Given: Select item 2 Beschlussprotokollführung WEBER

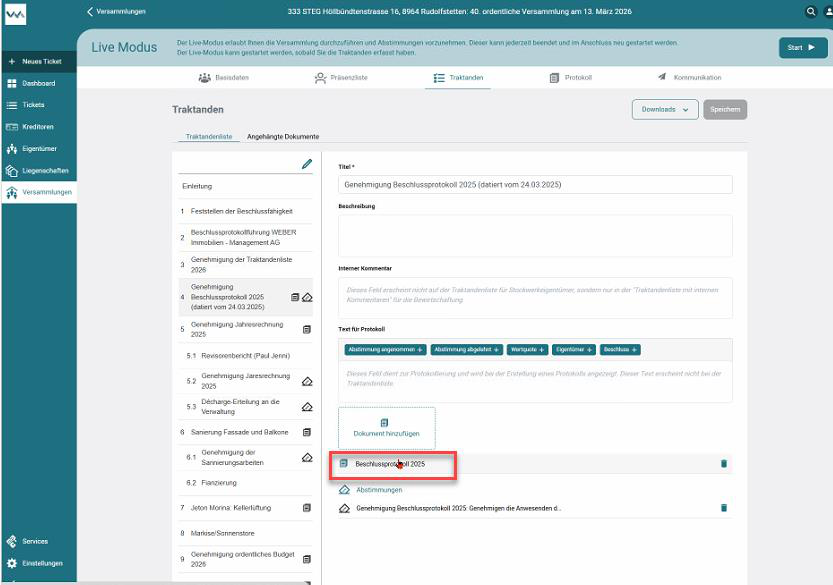Looking at the screenshot, I should pyautogui.click(x=245, y=238).
